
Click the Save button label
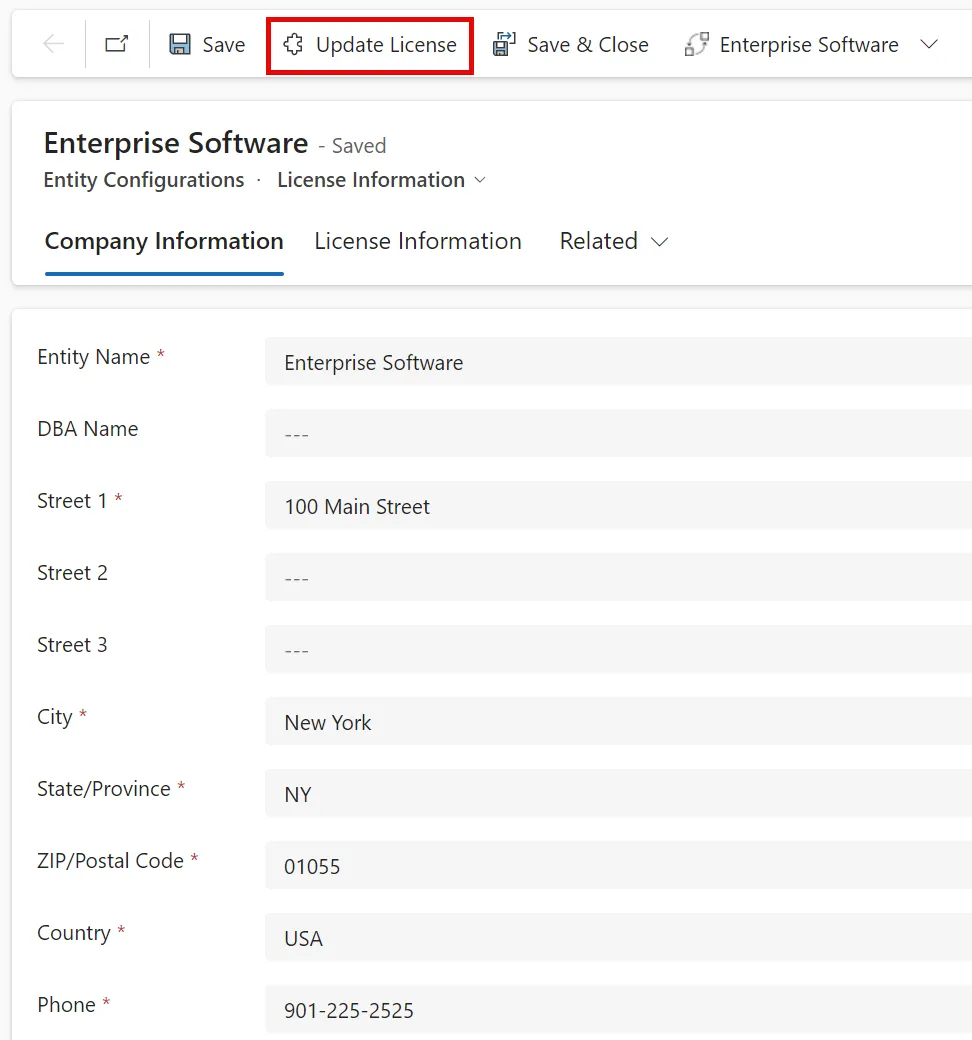click(x=224, y=44)
